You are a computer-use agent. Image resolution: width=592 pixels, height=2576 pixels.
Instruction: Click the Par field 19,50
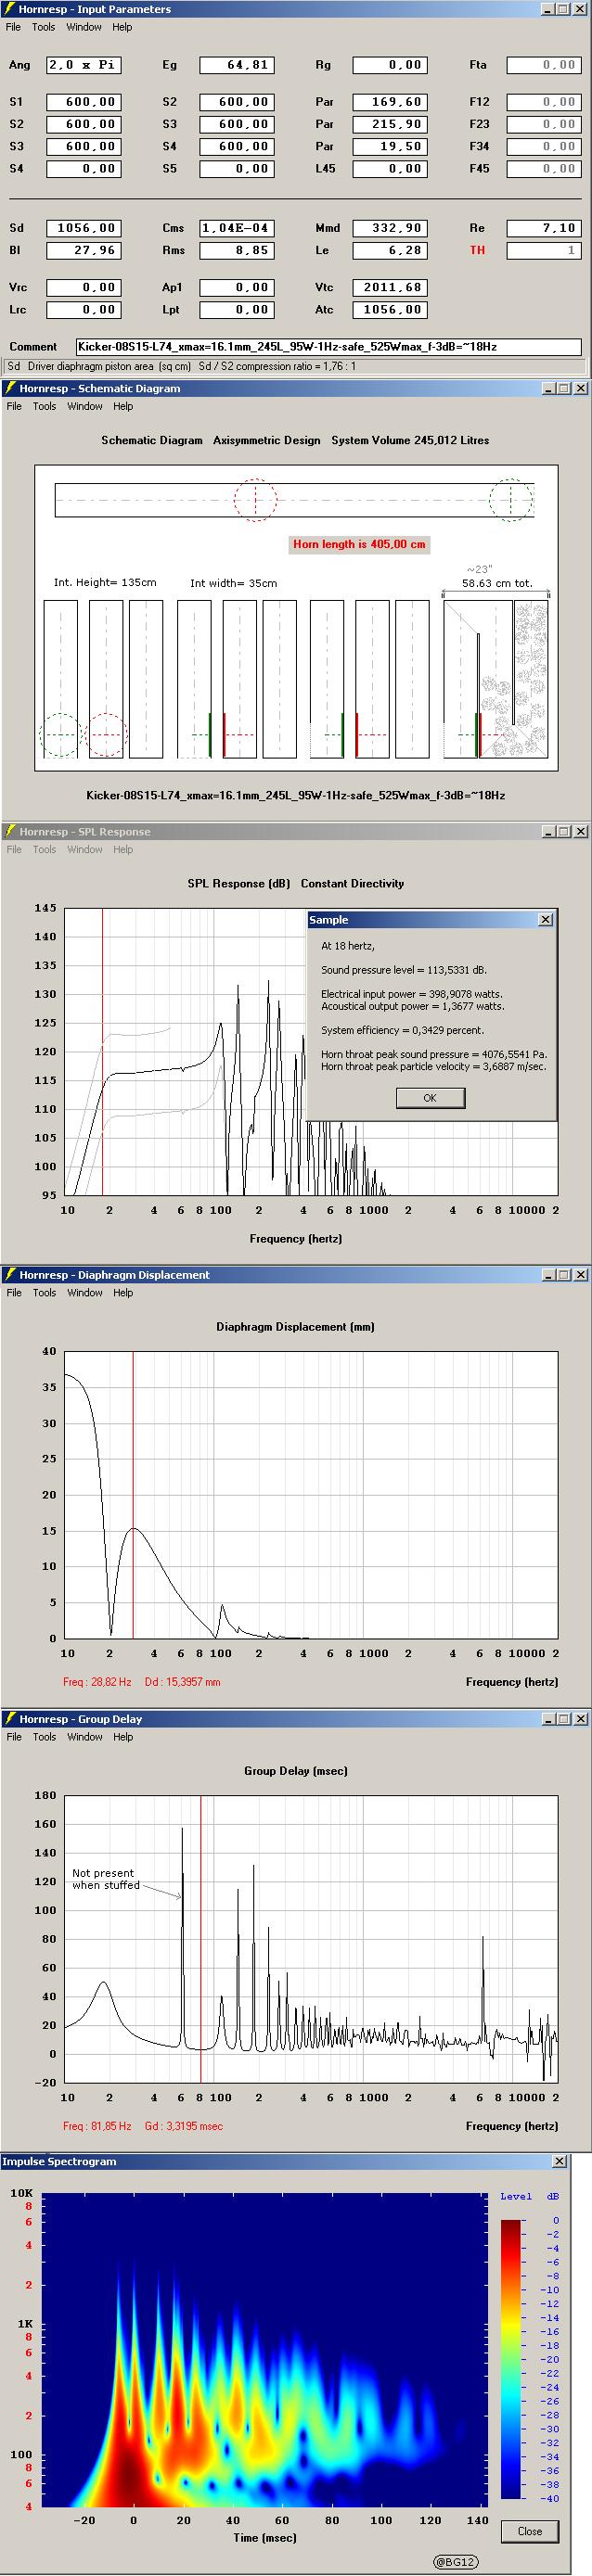390,146
